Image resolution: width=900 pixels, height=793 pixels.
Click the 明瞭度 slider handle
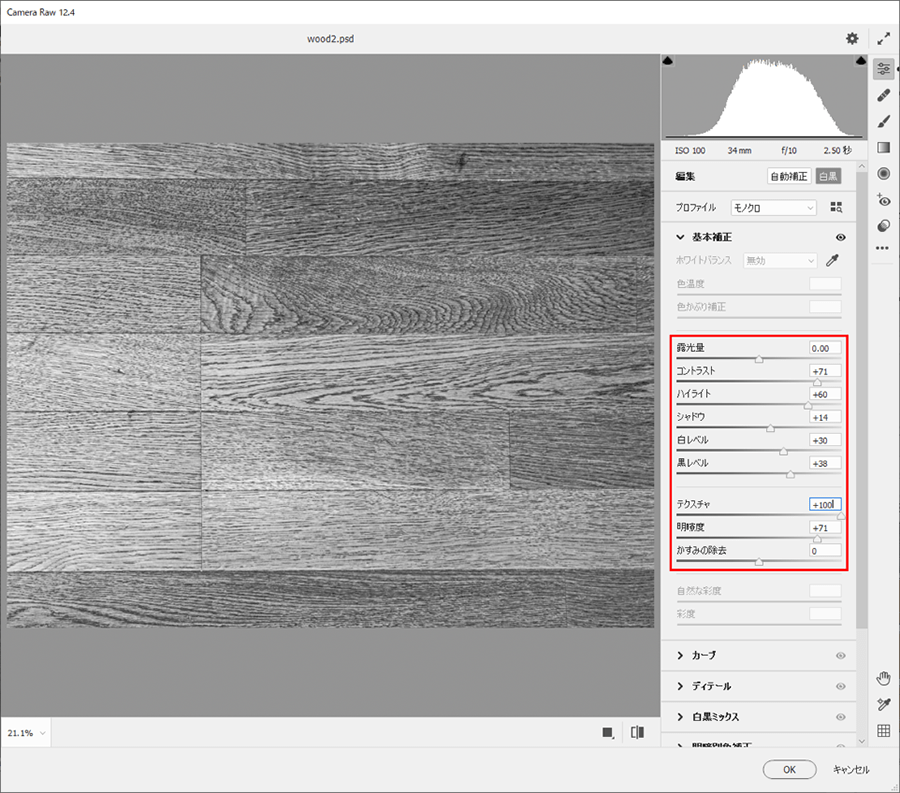click(x=817, y=539)
